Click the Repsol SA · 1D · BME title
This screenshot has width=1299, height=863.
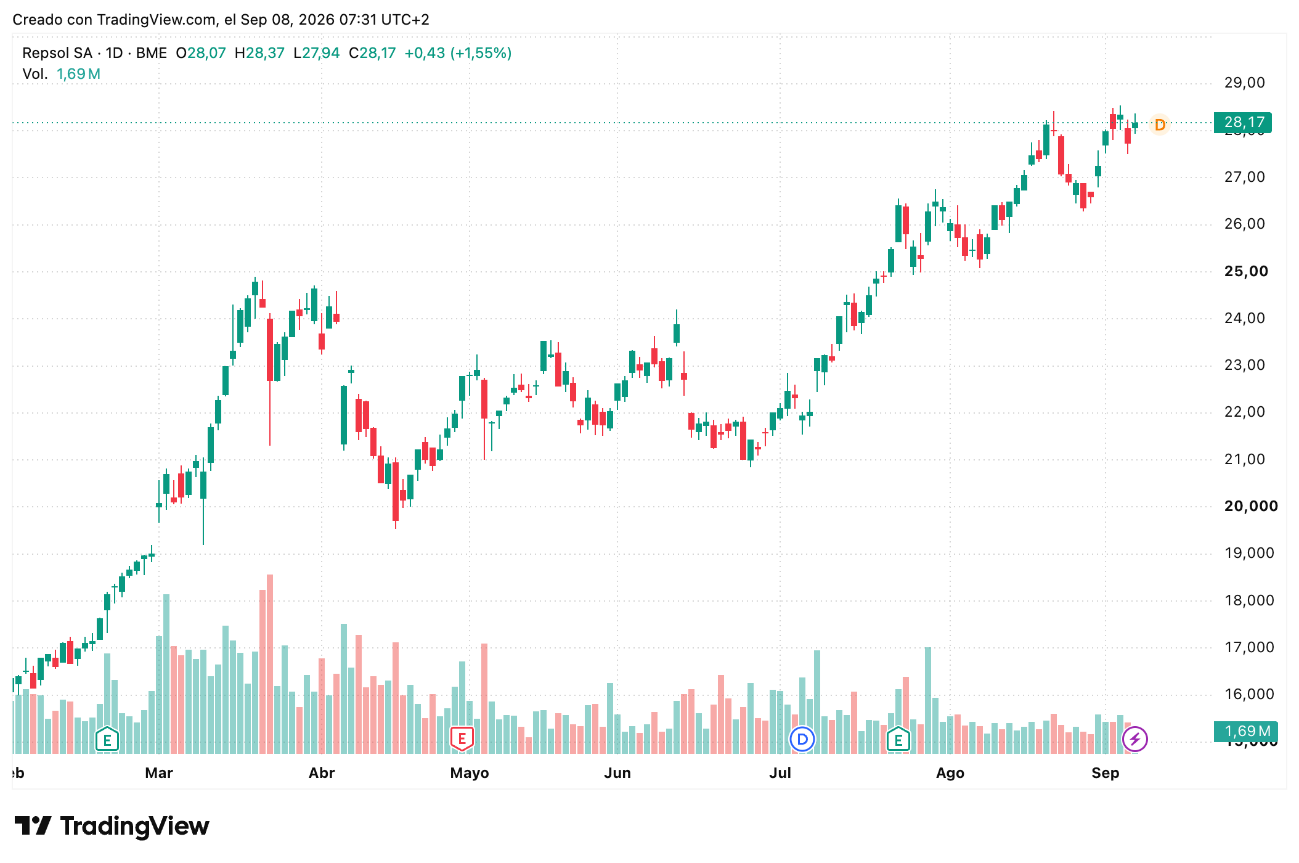[95, 53]
